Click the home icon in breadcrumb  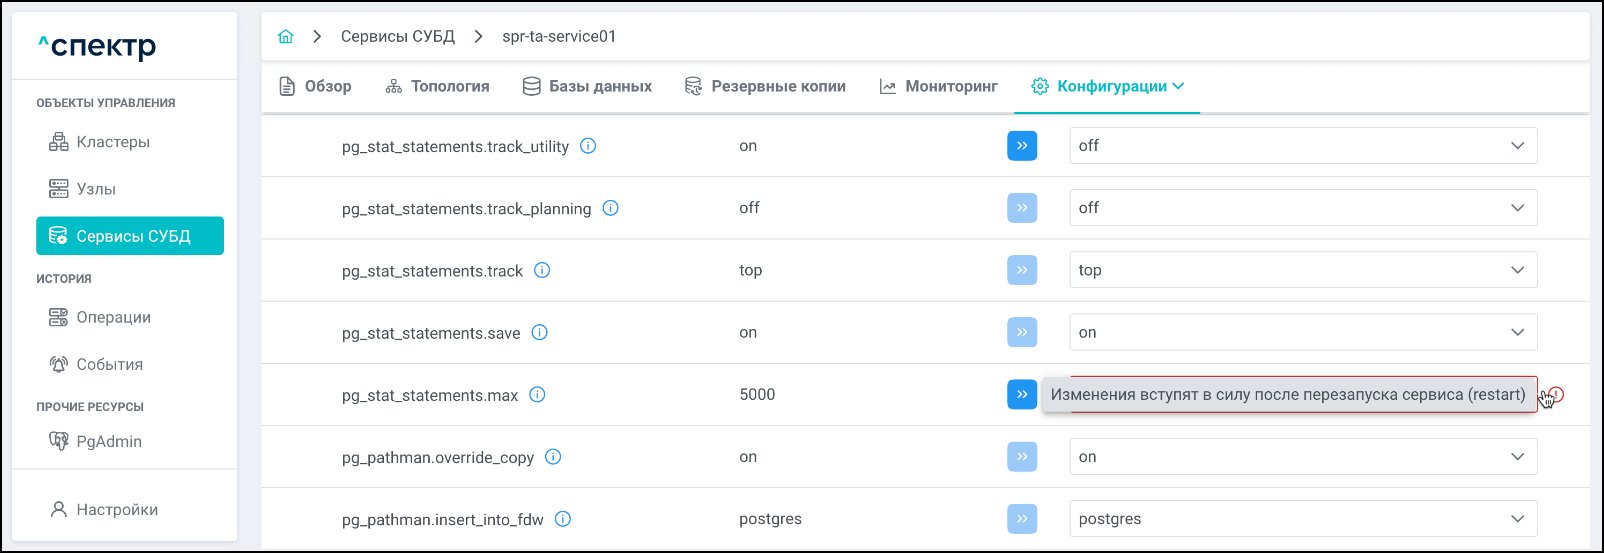coord(286,36)
